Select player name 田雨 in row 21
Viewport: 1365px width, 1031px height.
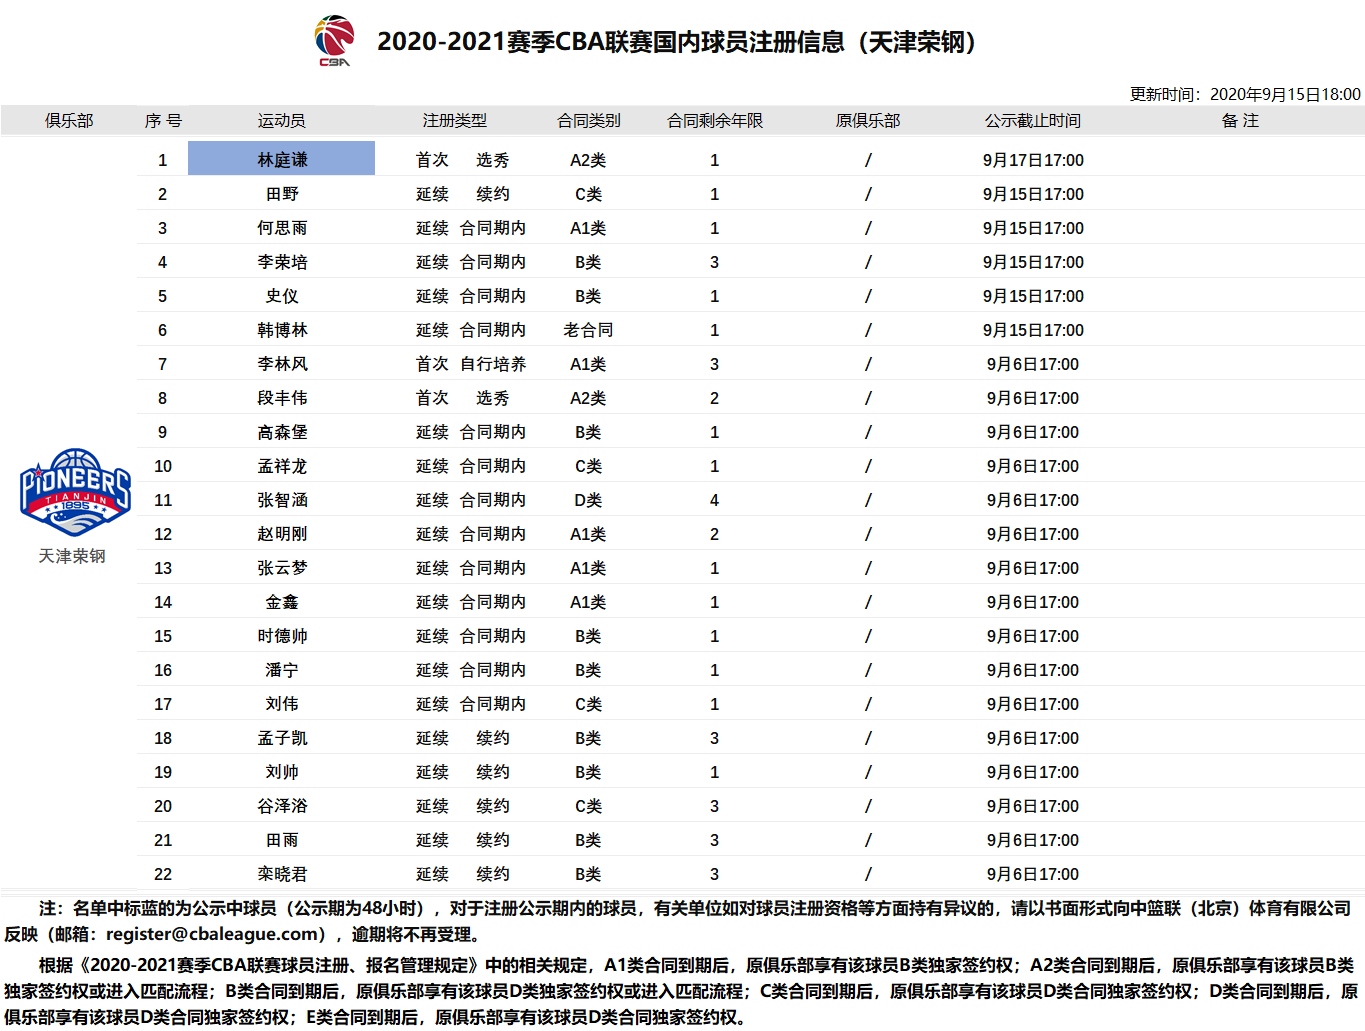tap(282, 840)
